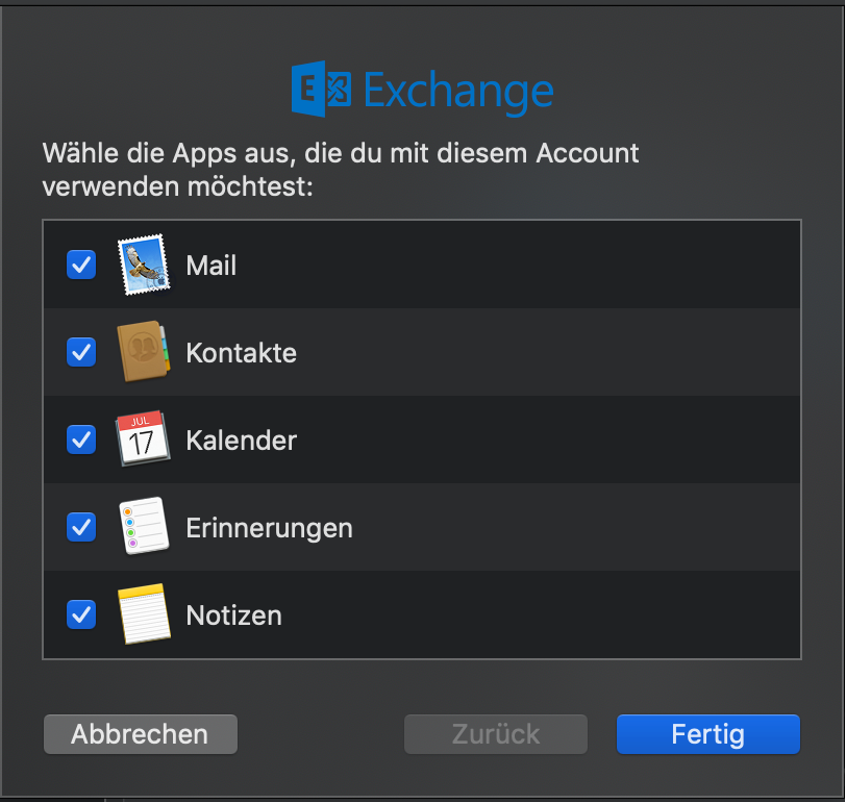Select the Kalender row label
The height and width of the screenshot is (802, 845).
coord(241,440)
